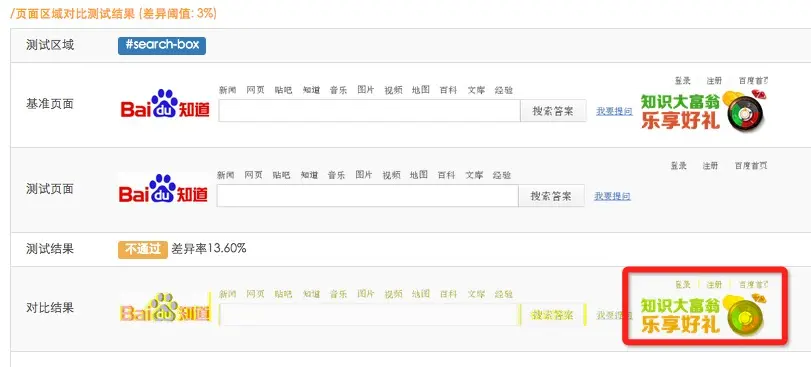This screenshot has width=811, height=367.
Task: Click the 登录 link in baseline page
Action: tap(683, 81)
